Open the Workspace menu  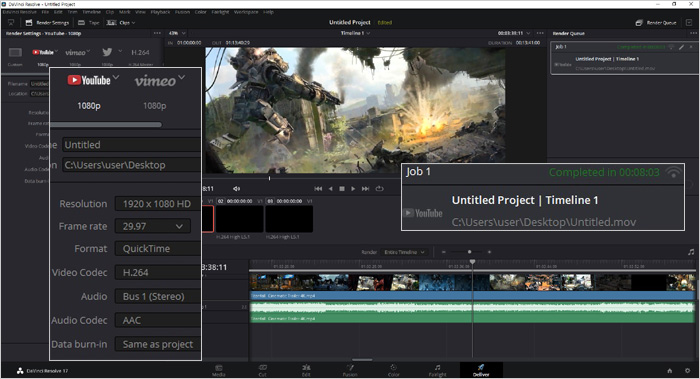pyautogui.click(x=246, y=12)
